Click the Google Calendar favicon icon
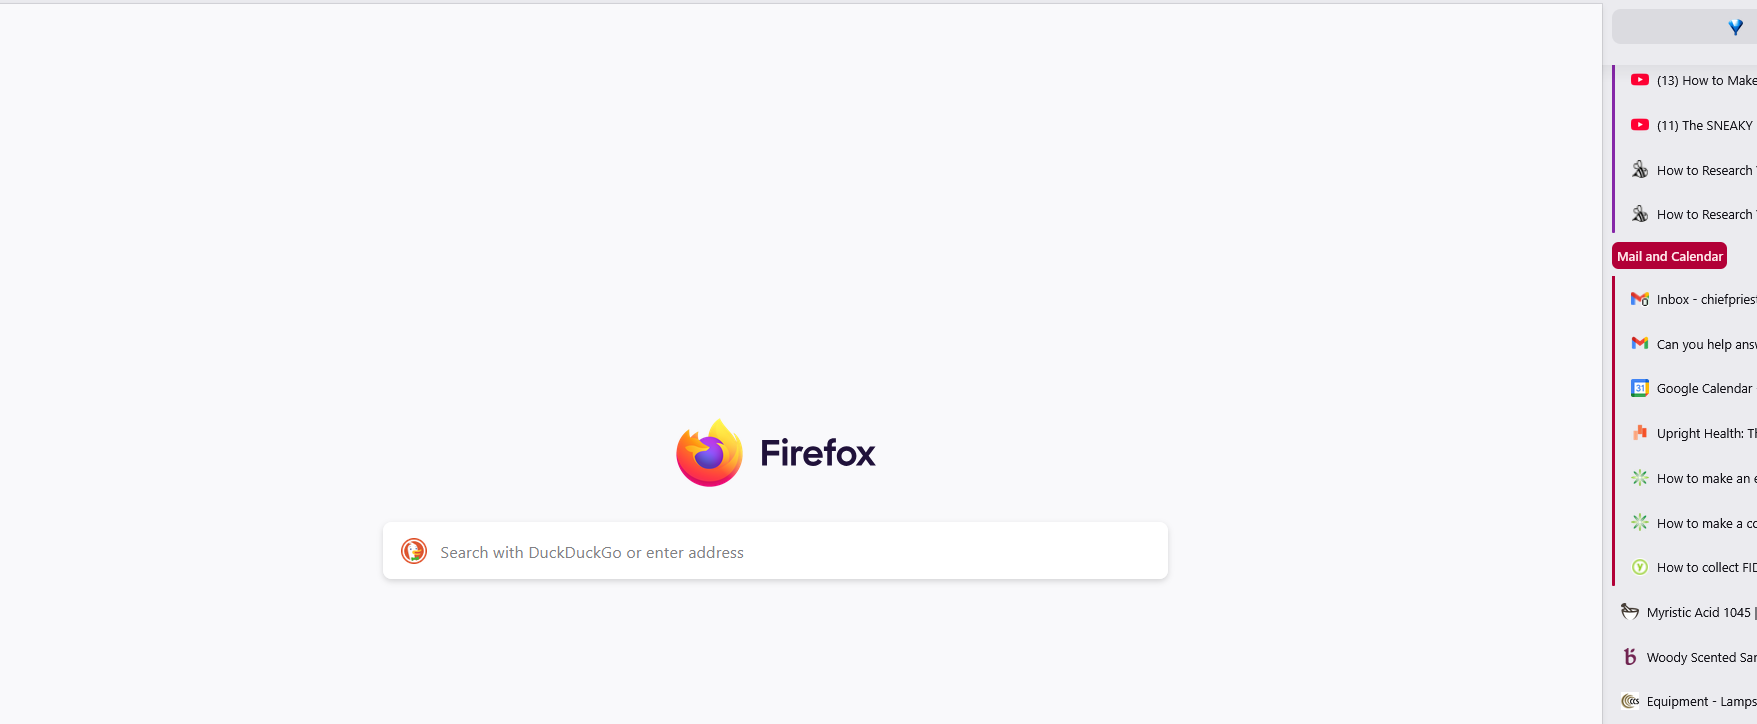The width and height of the screenshot is (1757, 724). coord(1640,388)
